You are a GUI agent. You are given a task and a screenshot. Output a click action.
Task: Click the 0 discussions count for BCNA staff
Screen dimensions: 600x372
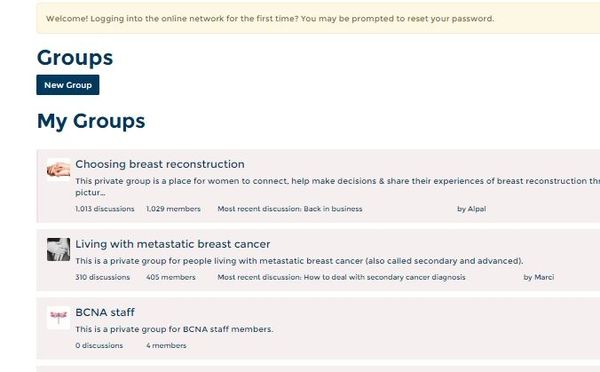click(99, 346)
